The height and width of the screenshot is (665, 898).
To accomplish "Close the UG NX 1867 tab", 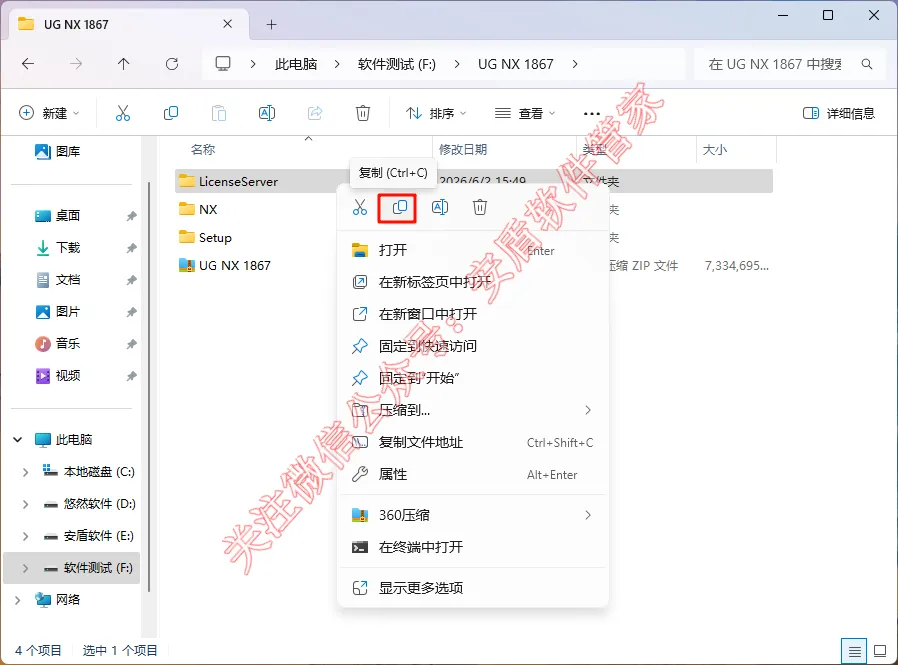I will tap(227, 24).
